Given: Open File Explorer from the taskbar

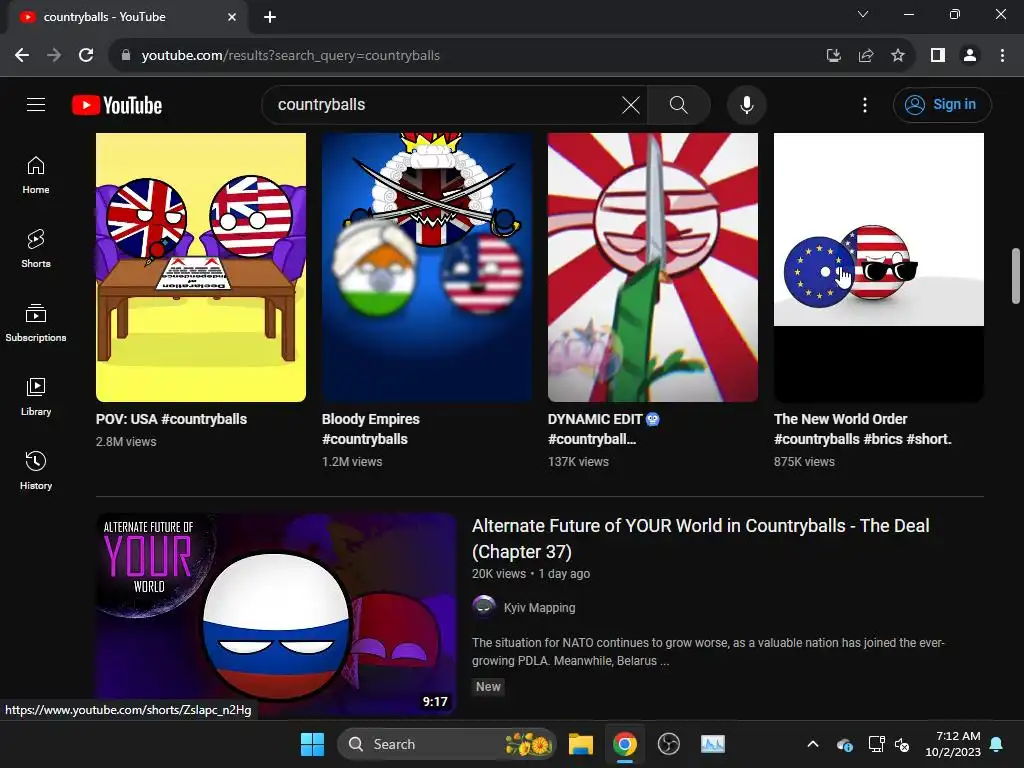Looking at the screenshot, I should [x=581, y=744].
